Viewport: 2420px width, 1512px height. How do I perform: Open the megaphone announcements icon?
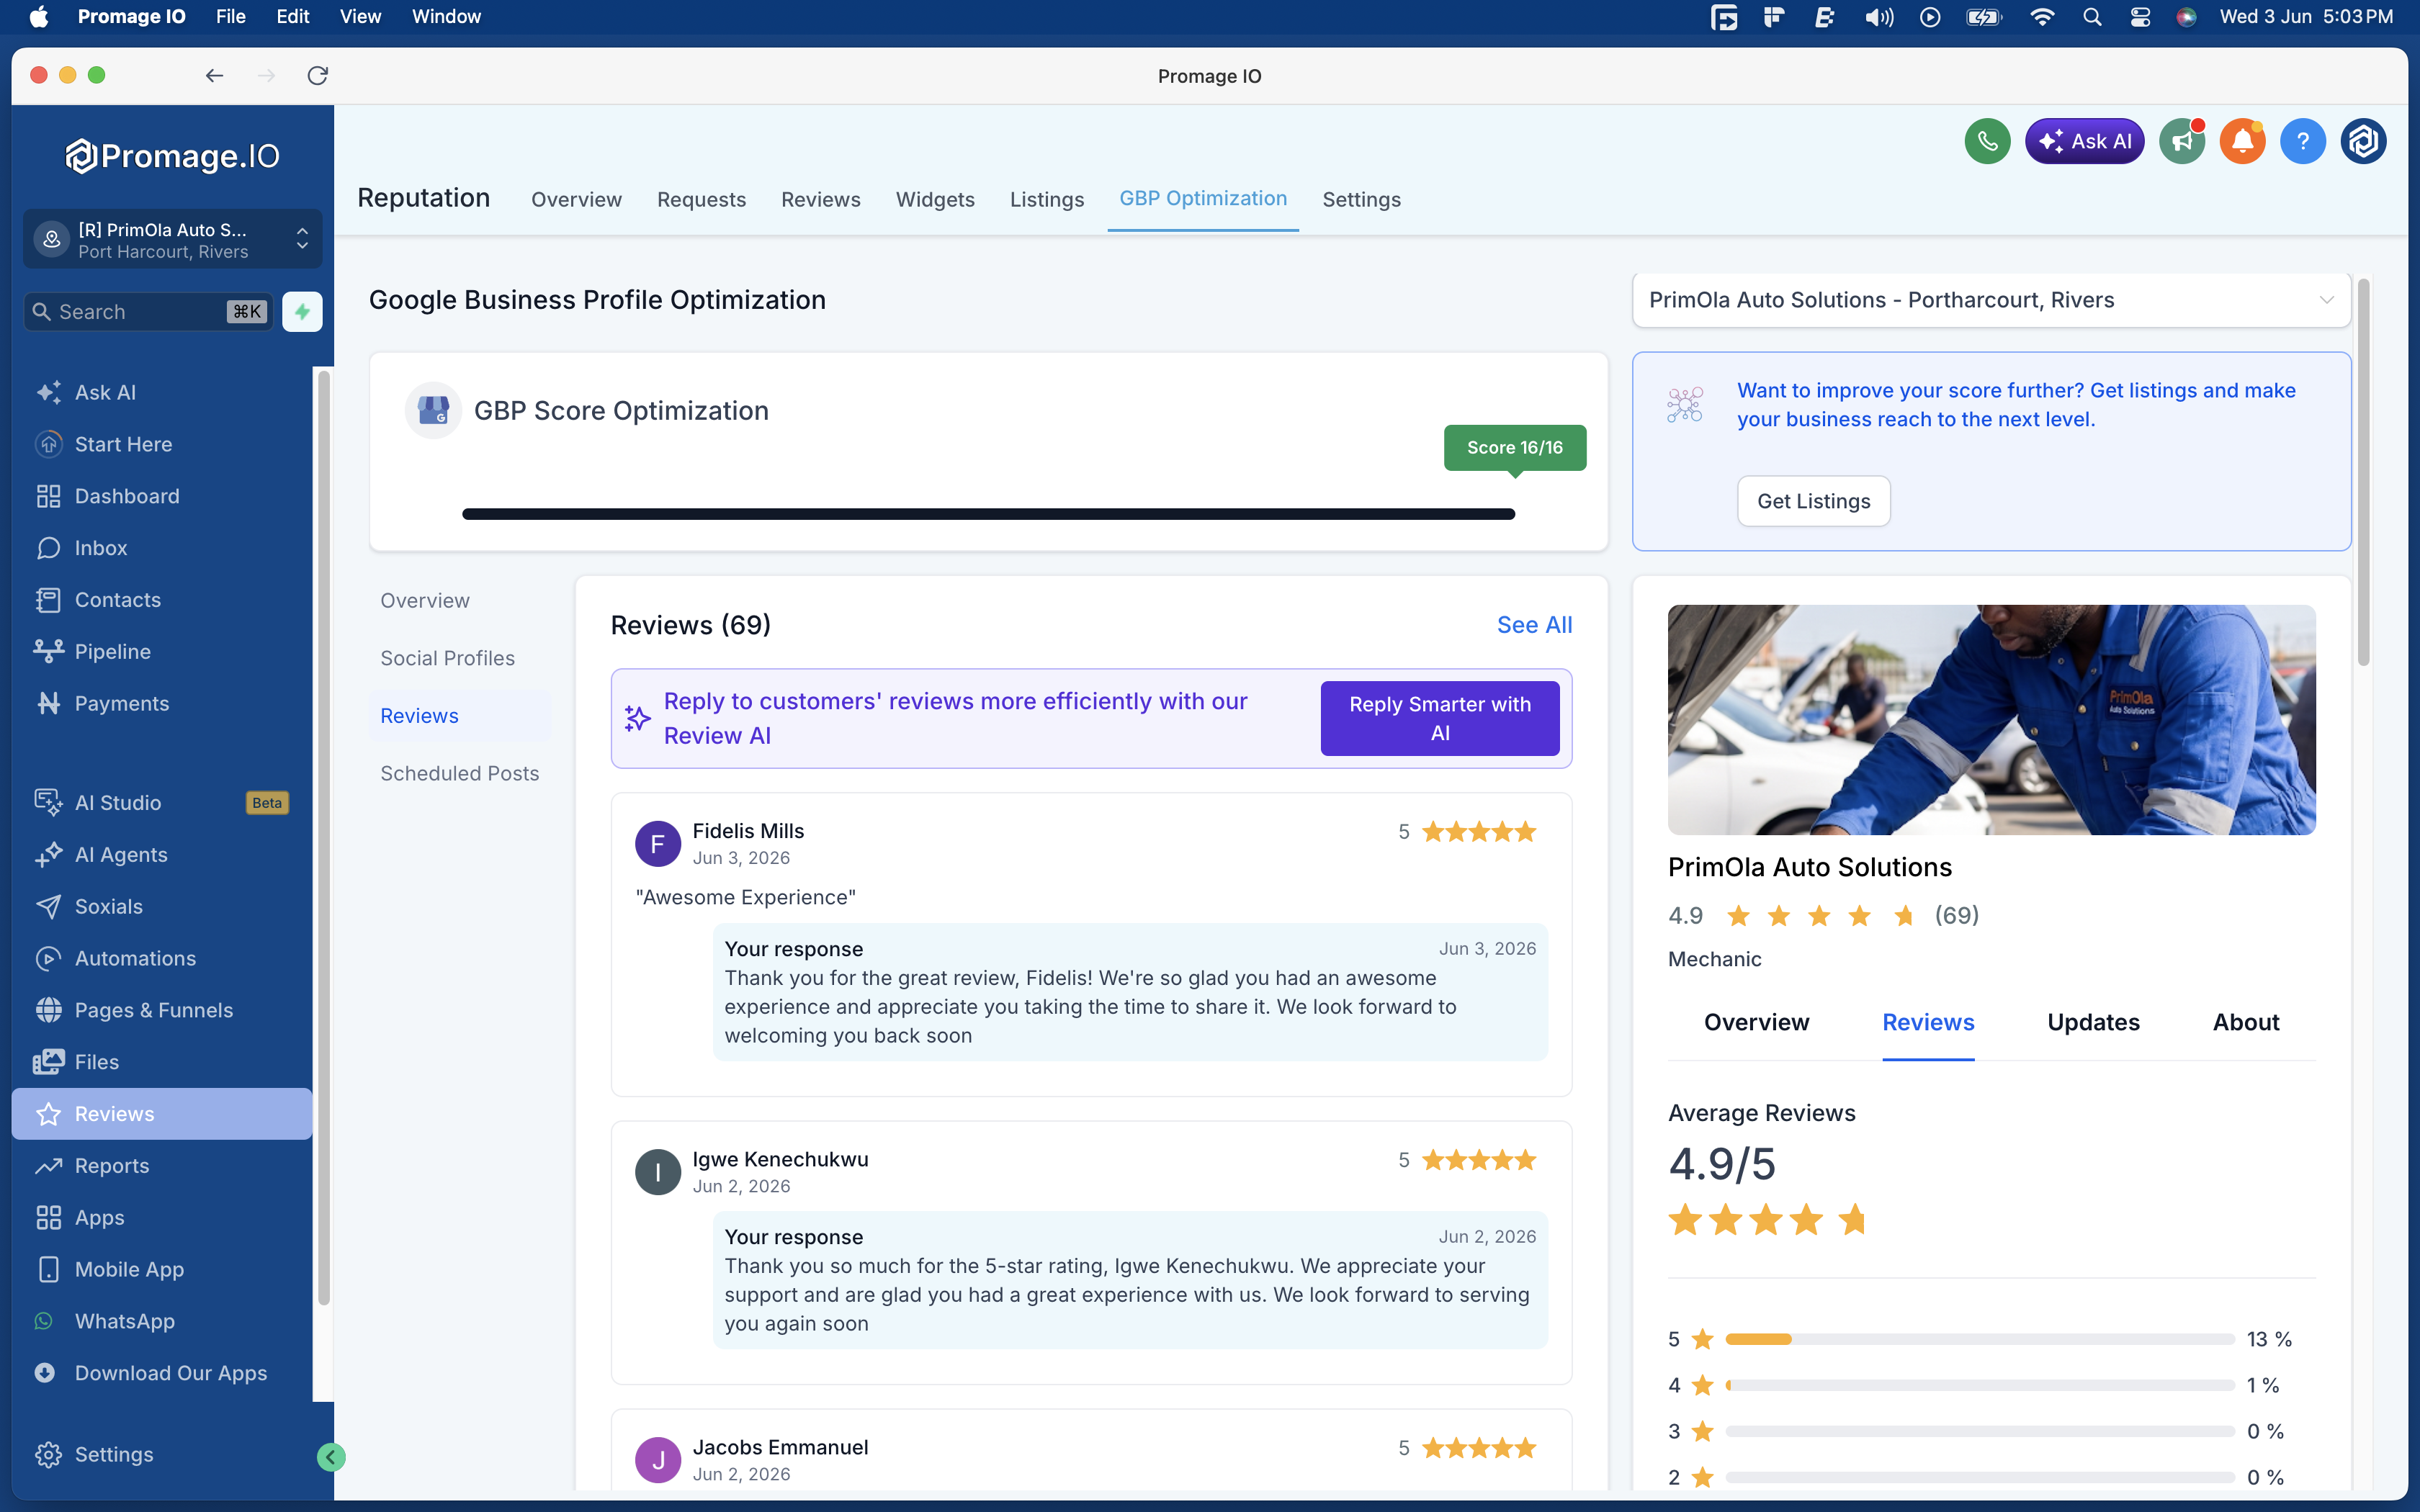[x=2182, y=141]
